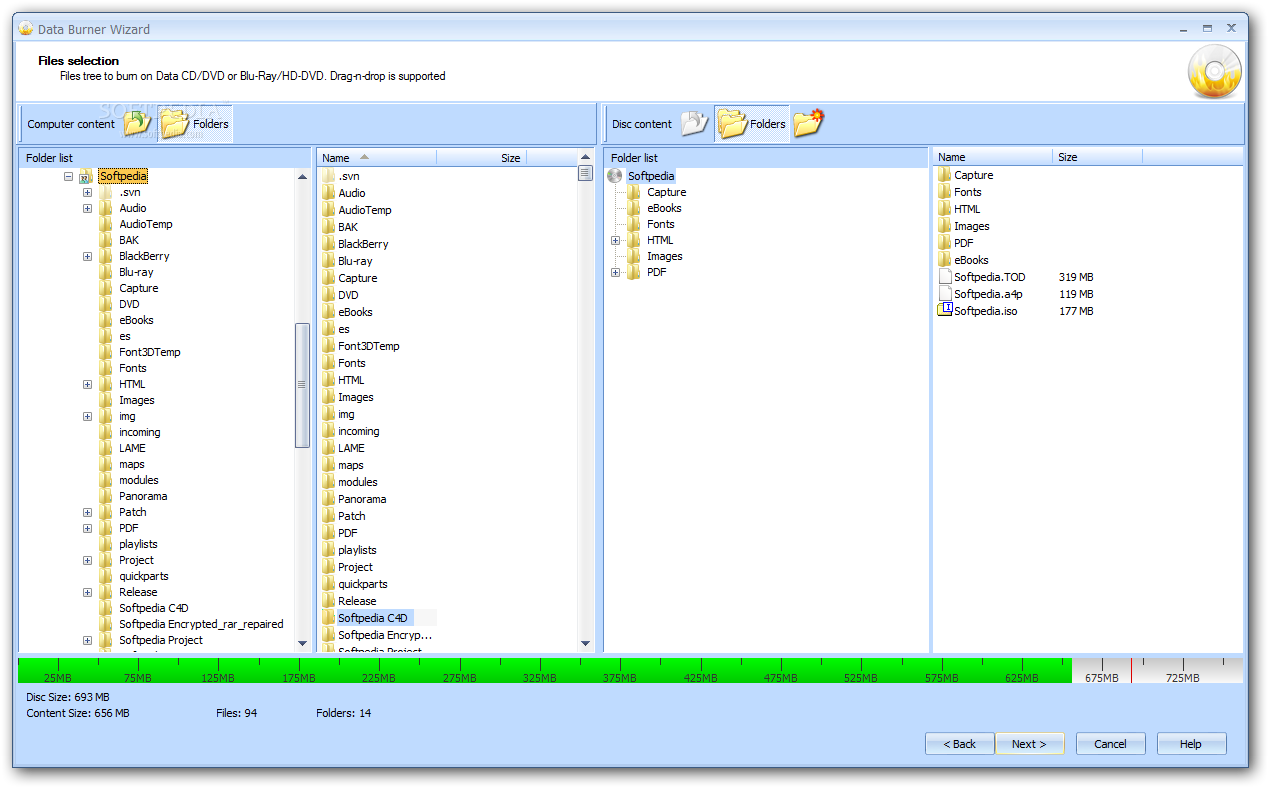Click the playlists folder icon in computer file list
This screenshot has height=788, width=1269.
click(328, 550)
